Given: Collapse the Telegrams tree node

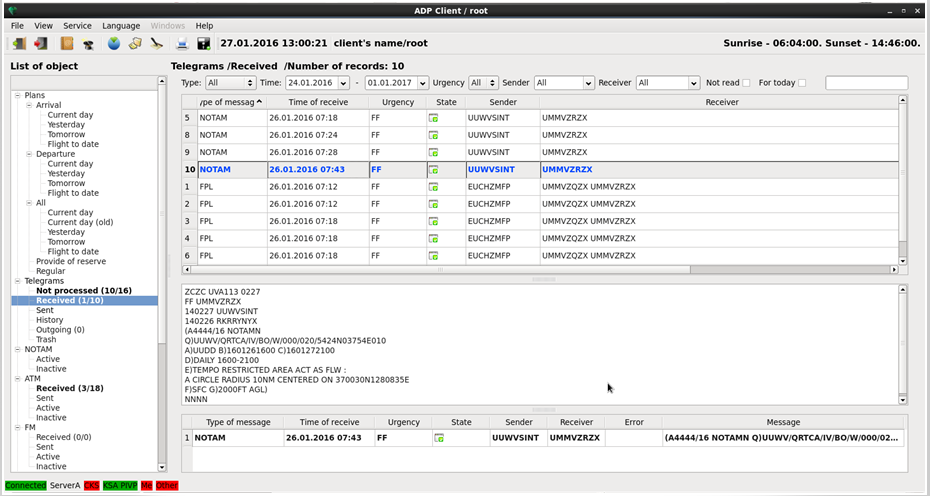Looking at the screenshot, I should click(x=17, y=281).
